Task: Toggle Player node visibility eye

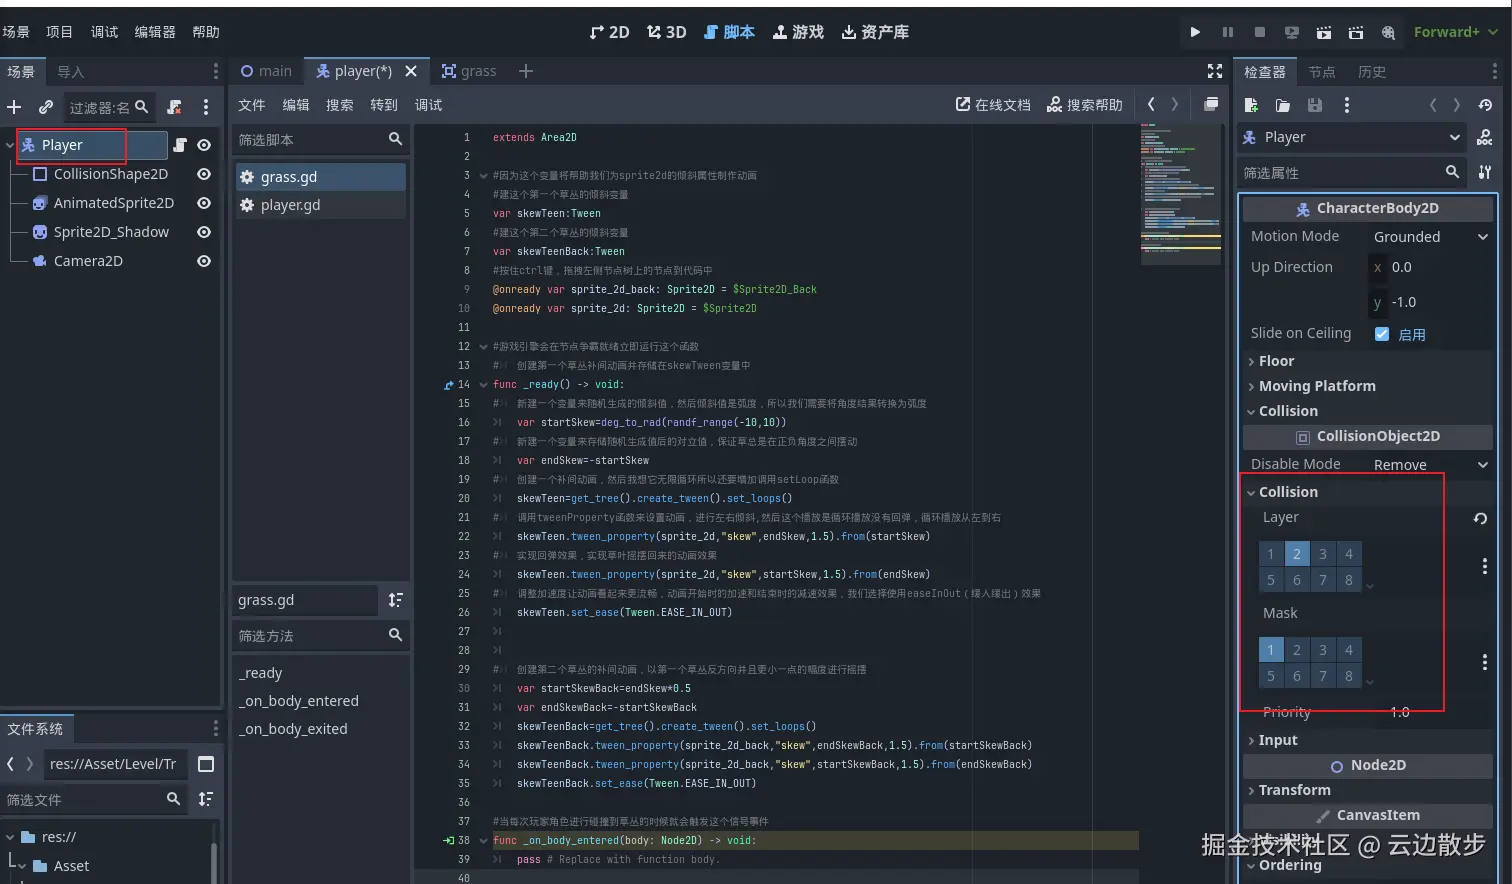Action: pos(204,145)
